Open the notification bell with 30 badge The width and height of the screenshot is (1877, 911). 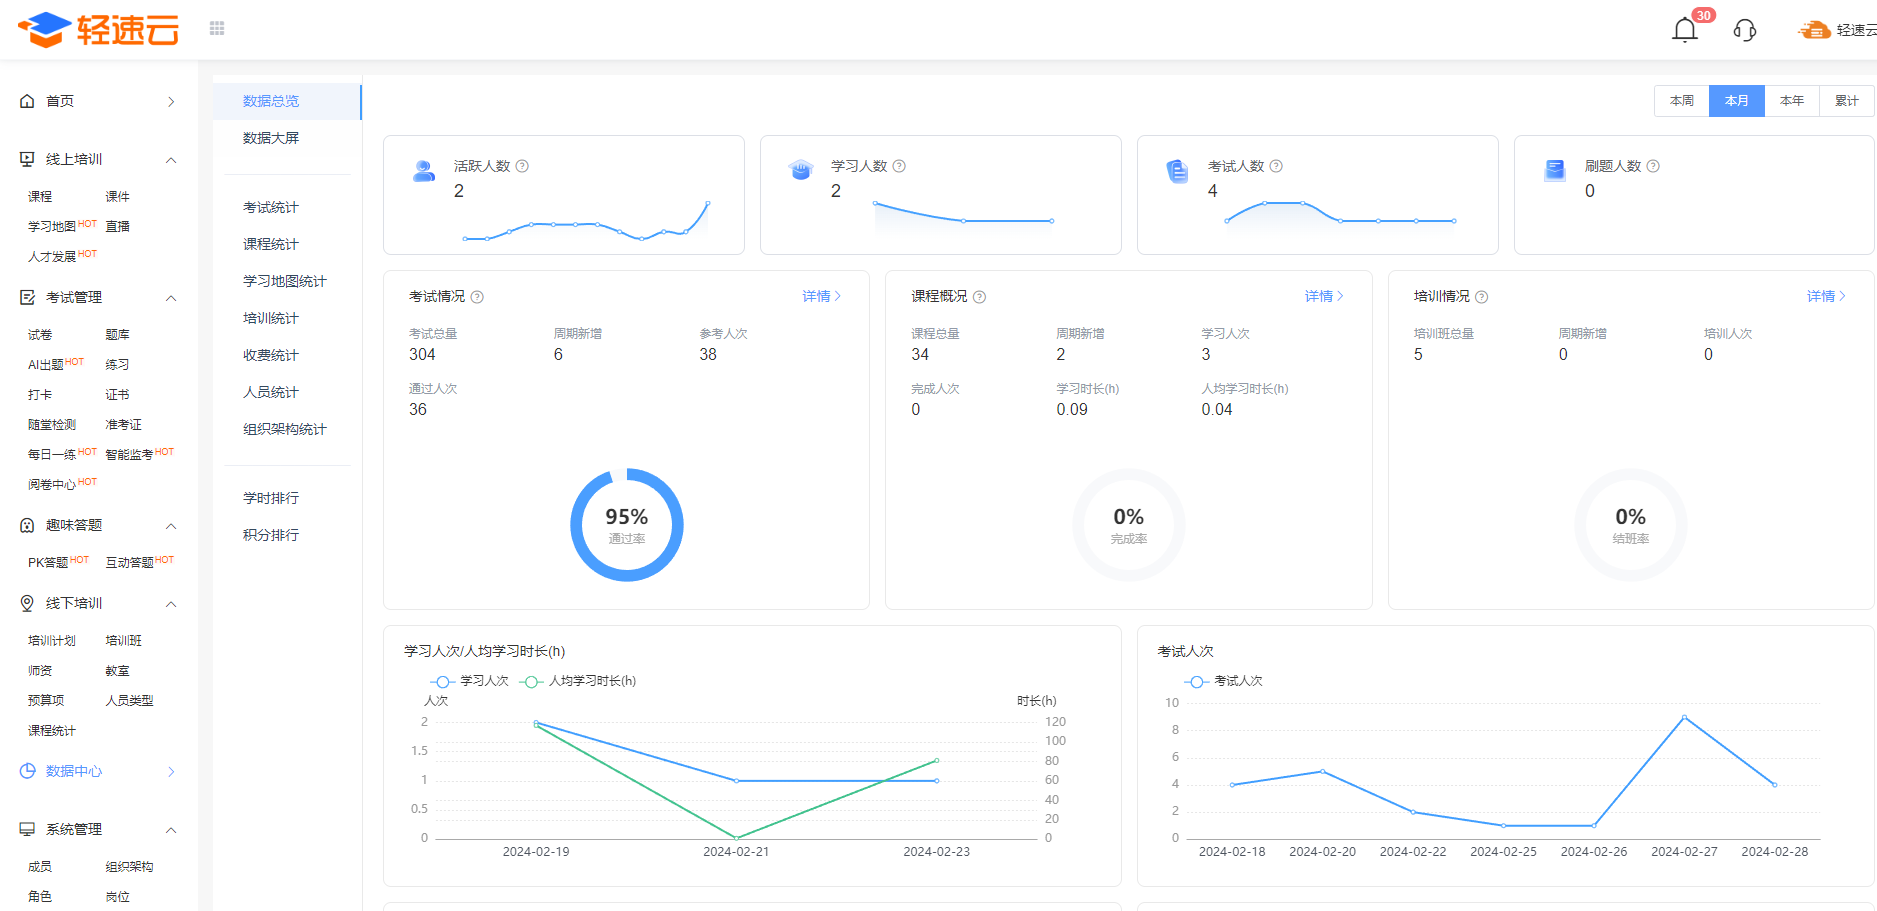(1685, 30)
